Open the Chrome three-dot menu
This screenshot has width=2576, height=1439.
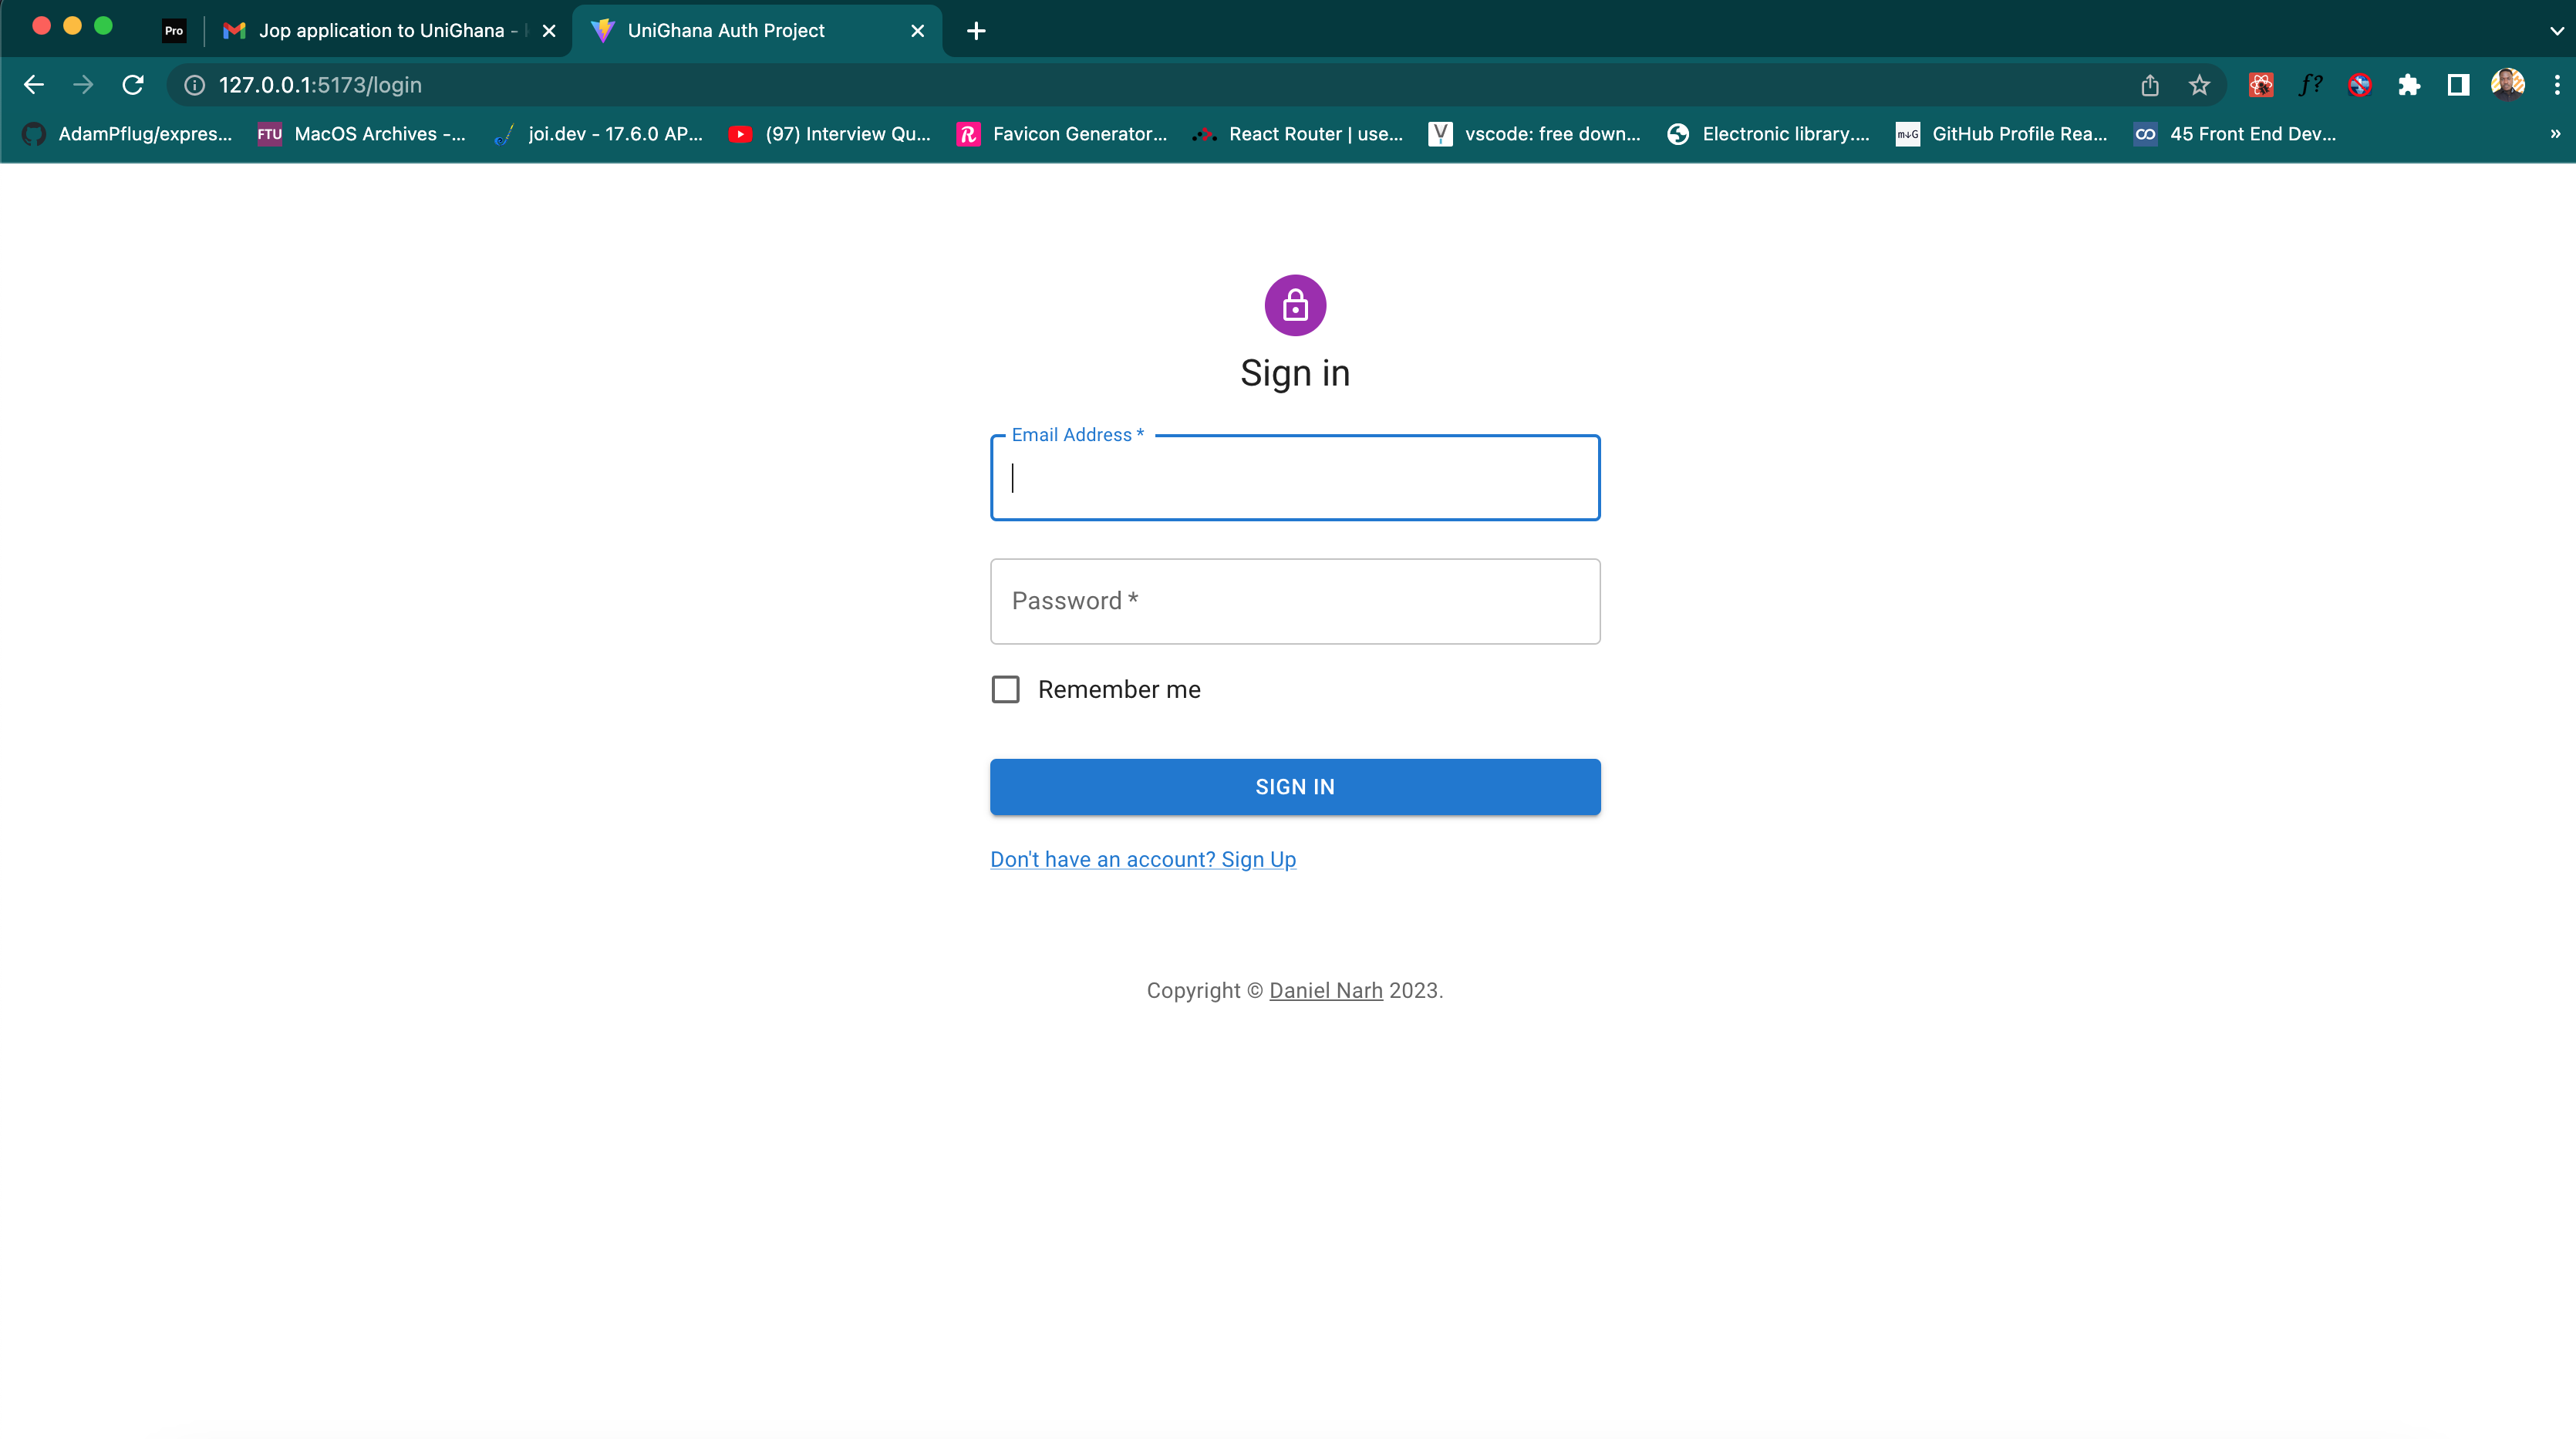pos(2557,85)
